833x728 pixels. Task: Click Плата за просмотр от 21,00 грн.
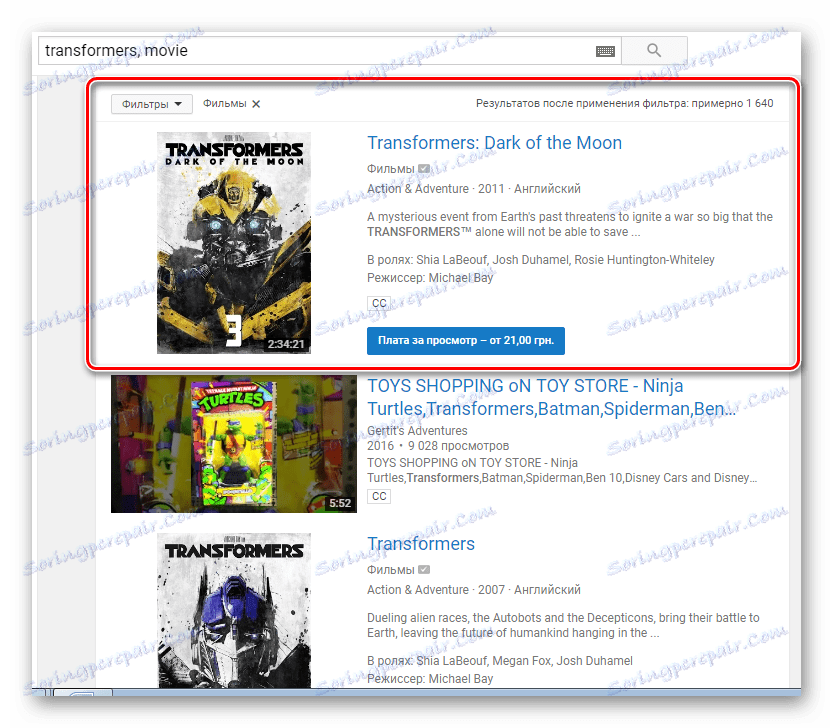[x=465, y=341]
